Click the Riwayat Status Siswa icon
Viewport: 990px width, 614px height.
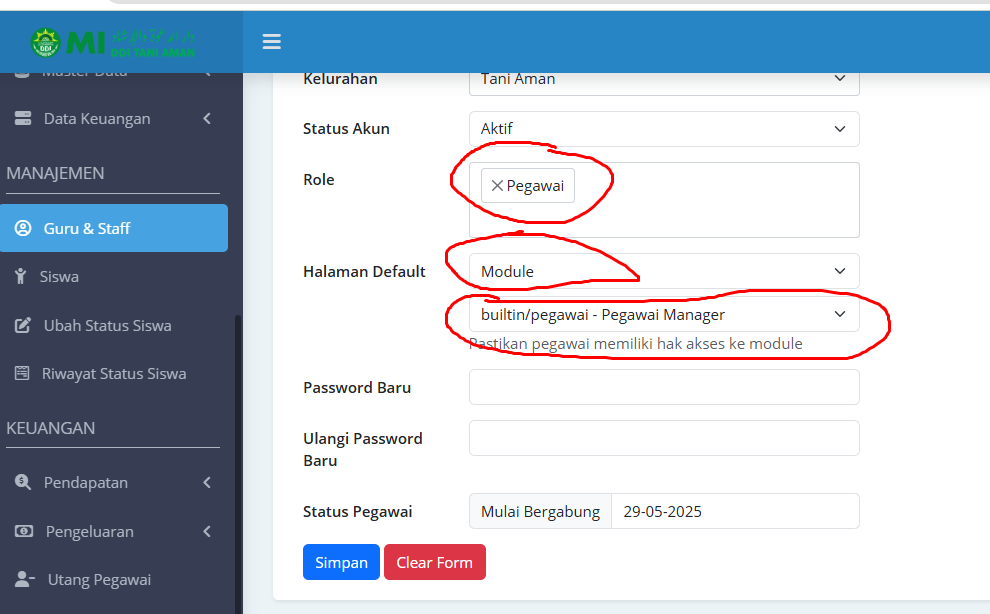click(22, 374)
